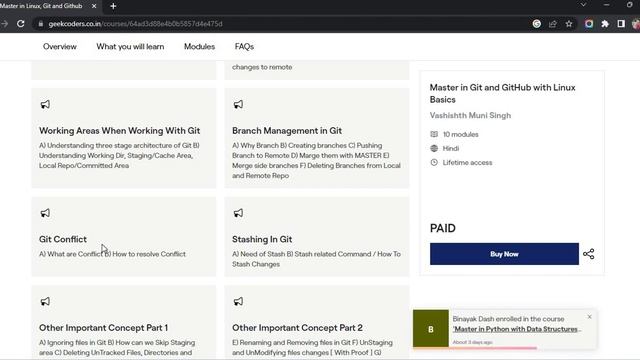Image resolution: width=640 pixels, height=360 pixels.
Task: Open the Grammarly extension icon
Action: pyautogui.click(x=537, y=24)
